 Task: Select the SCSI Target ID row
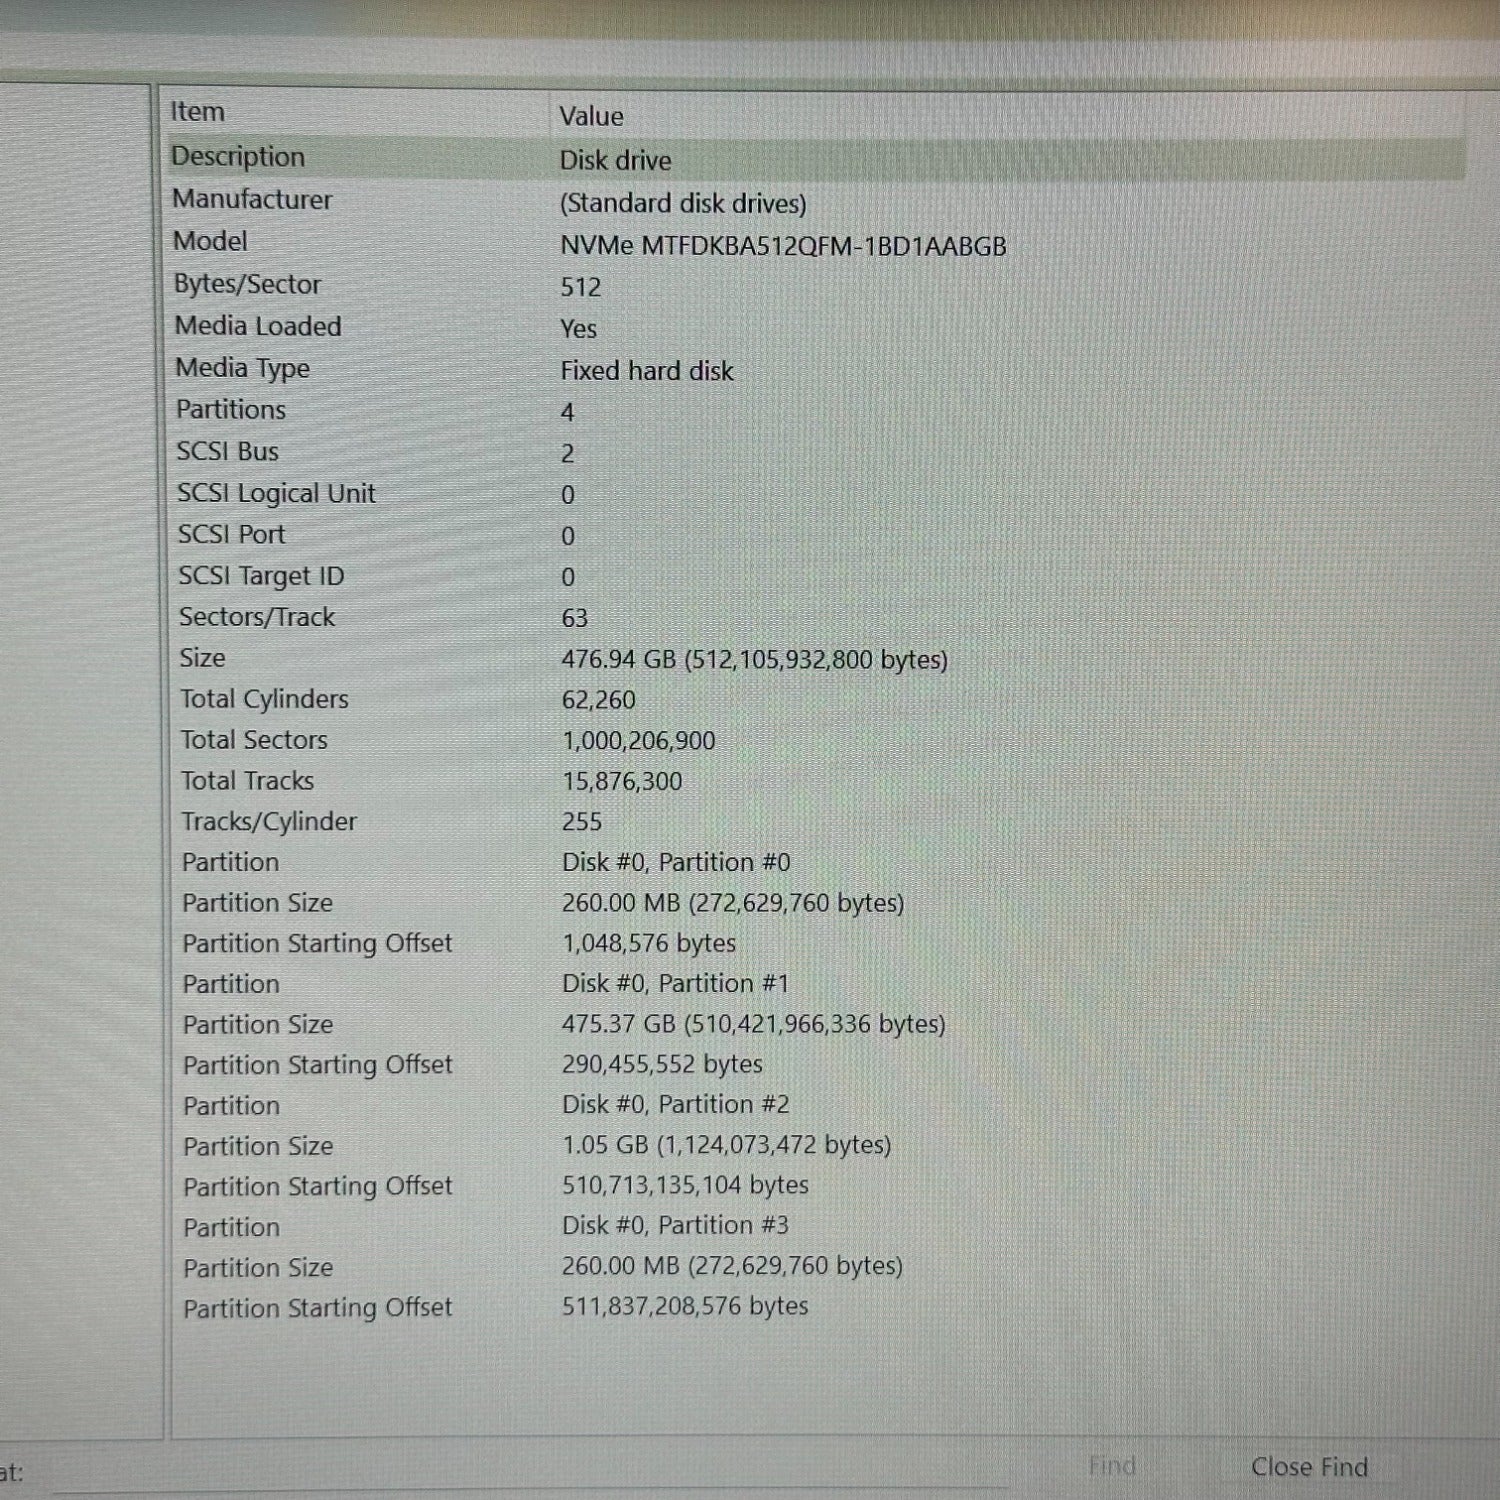pyautogui.click(x=261, y=576)
